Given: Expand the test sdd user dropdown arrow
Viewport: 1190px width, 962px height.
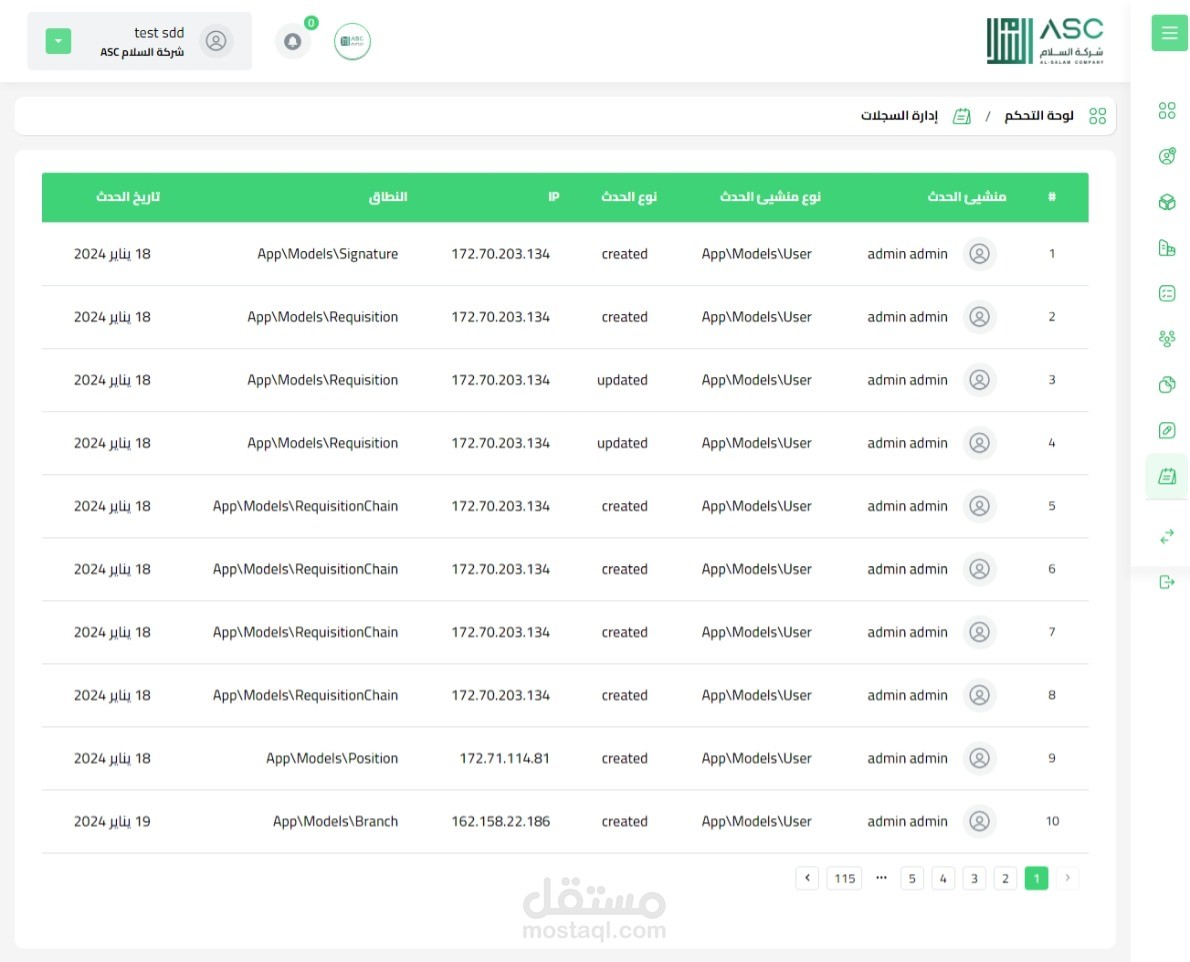Looking at the screenshot, I should pyautogui.click(x=58, y=42).
